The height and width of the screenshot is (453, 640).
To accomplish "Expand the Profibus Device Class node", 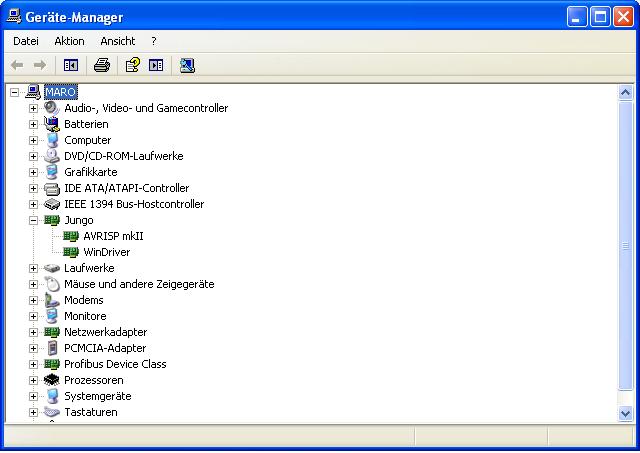I will point(33,364).
